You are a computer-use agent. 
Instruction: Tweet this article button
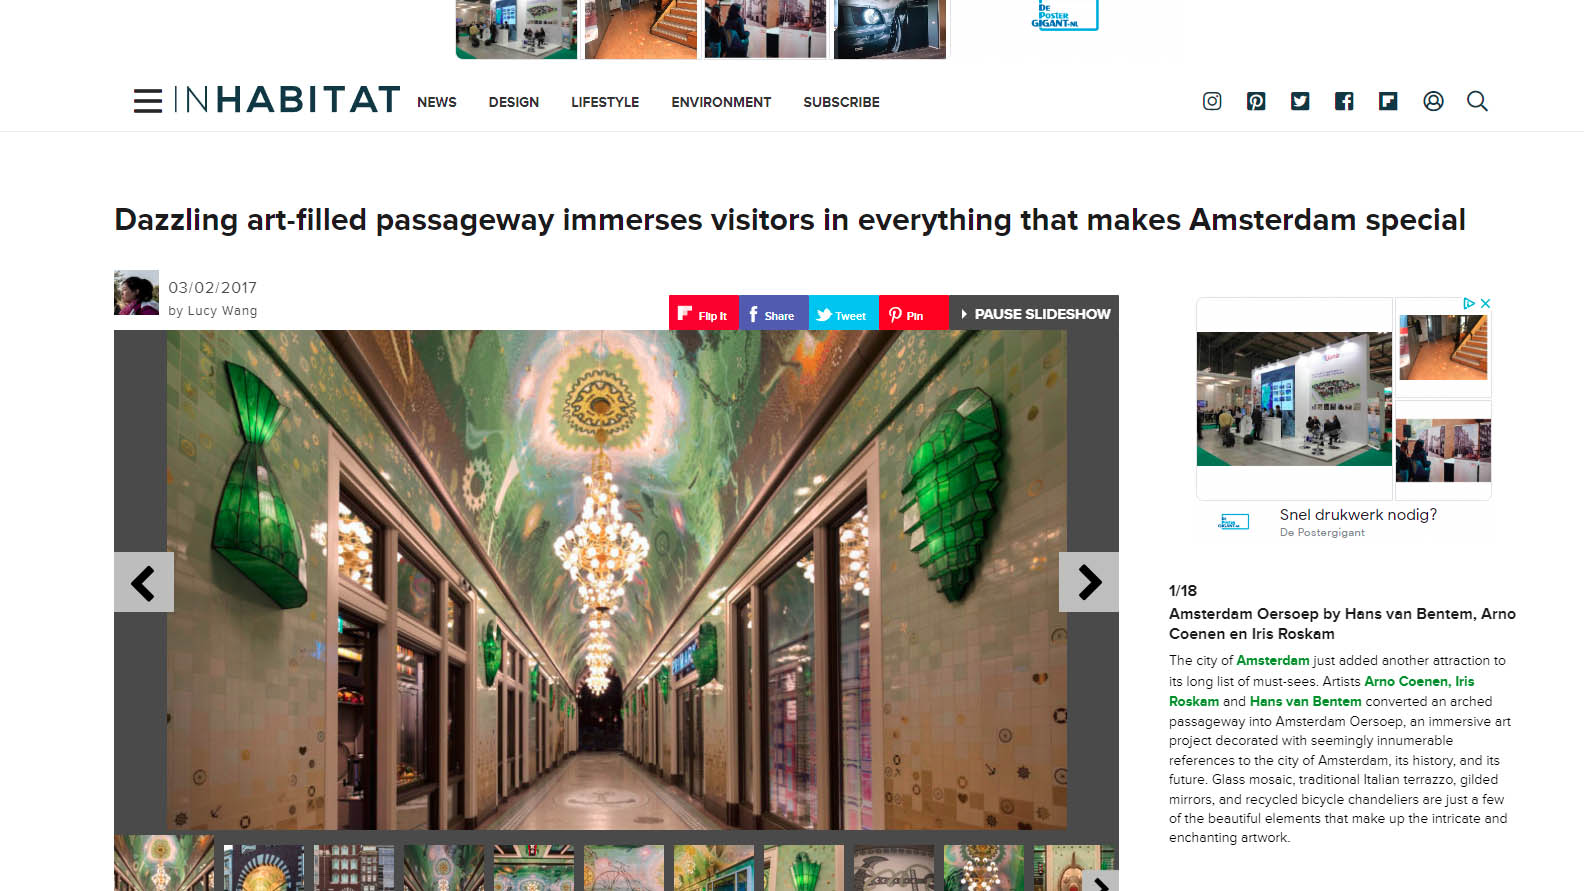pyautogui.click(x=844, y=313)
